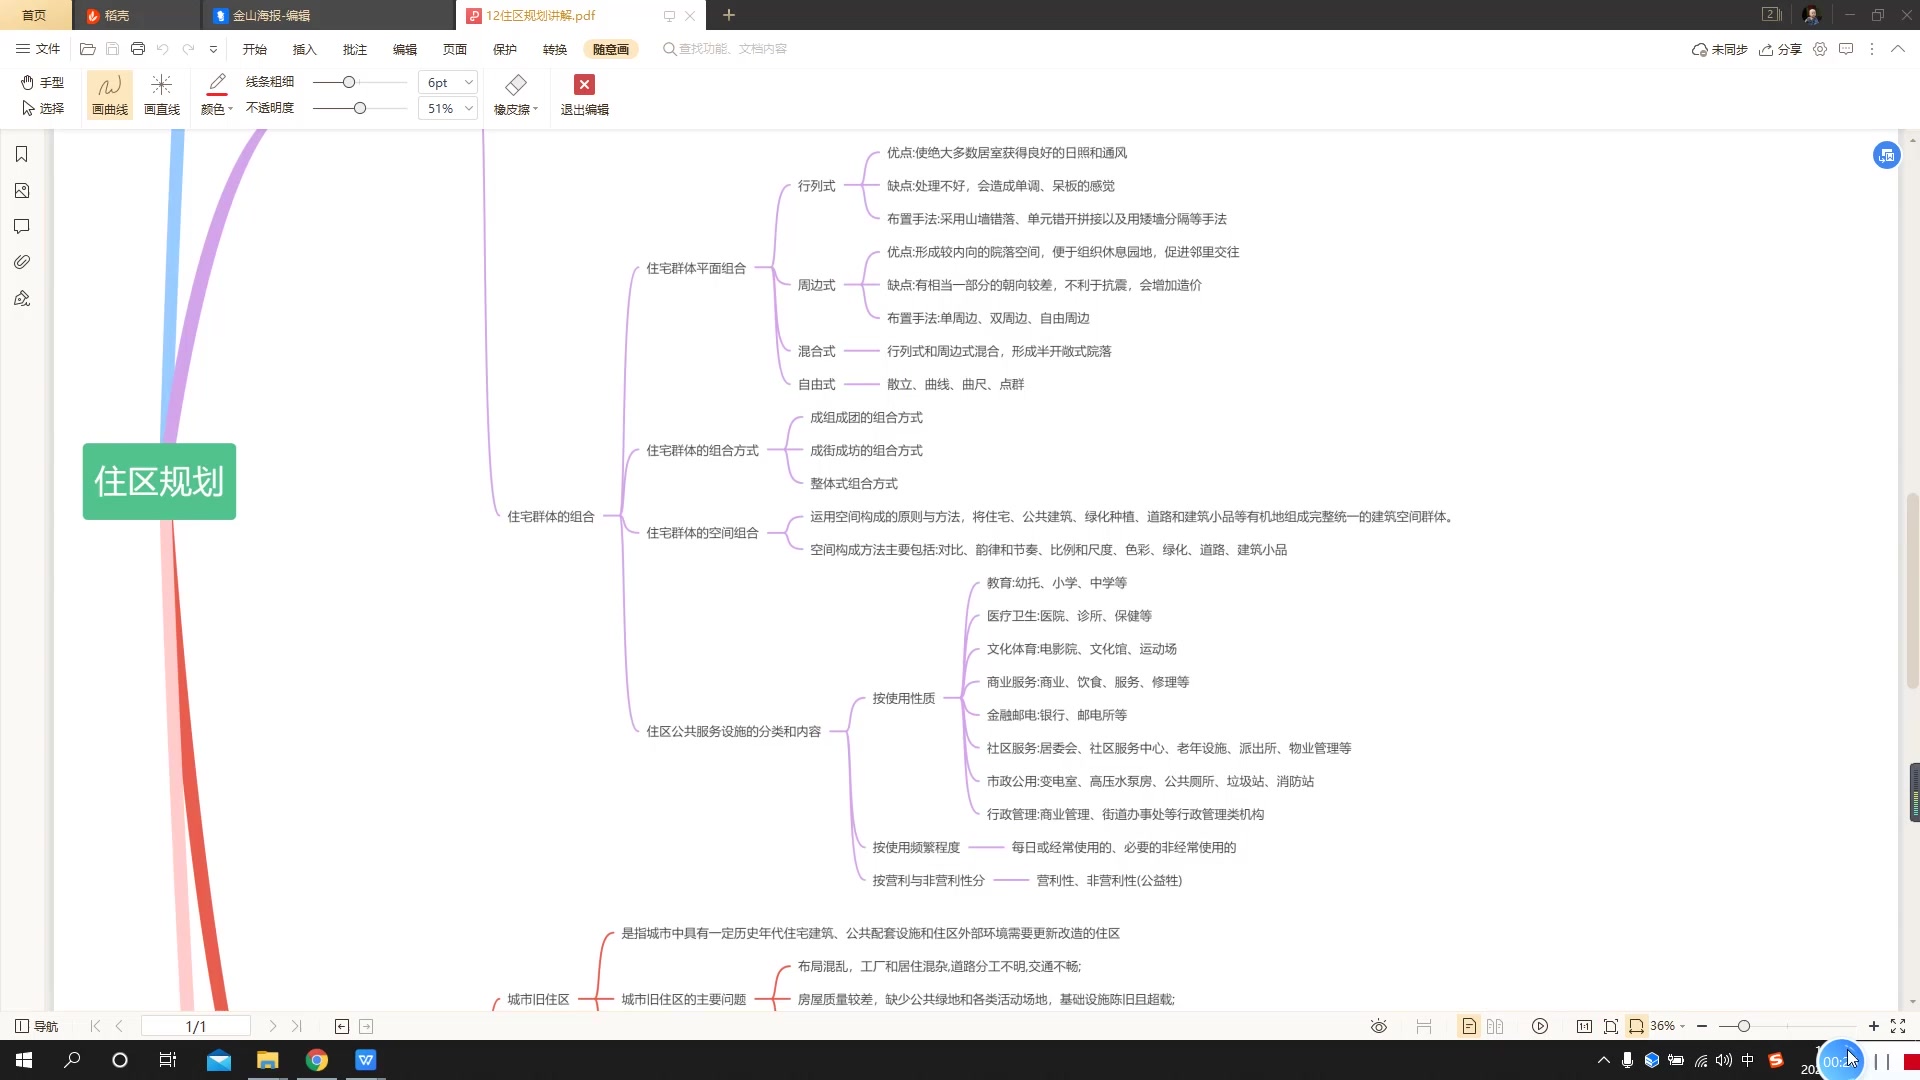Go to next page arrow
Viewport: 1920px width, 1080px height.
272,1026
